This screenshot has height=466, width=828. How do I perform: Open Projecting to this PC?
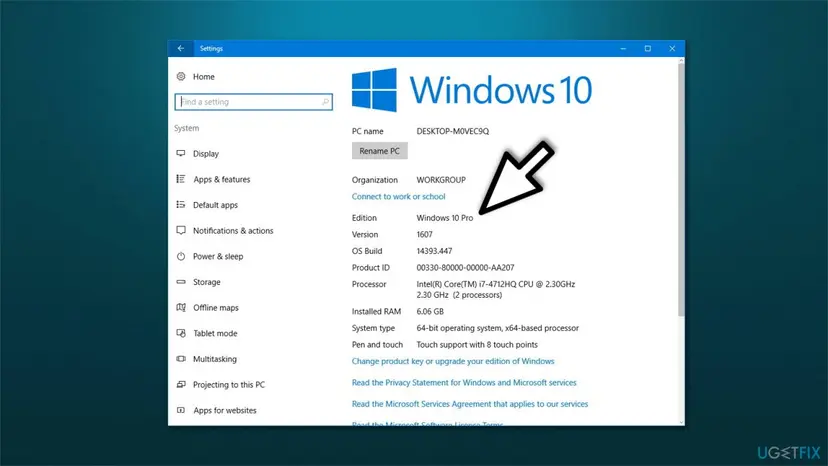pyautogui.click(x=229, y=385)
